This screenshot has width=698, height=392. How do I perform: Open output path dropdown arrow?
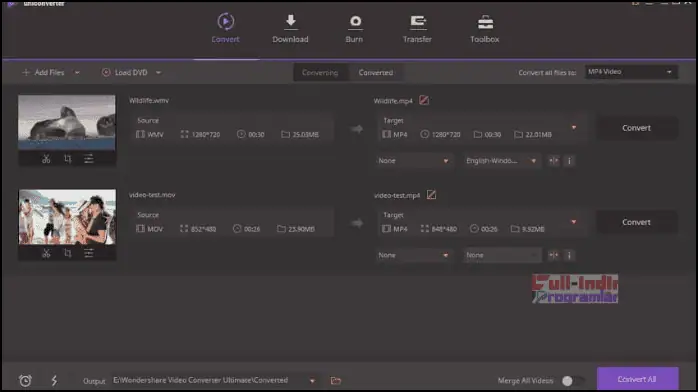pos(312,381)
